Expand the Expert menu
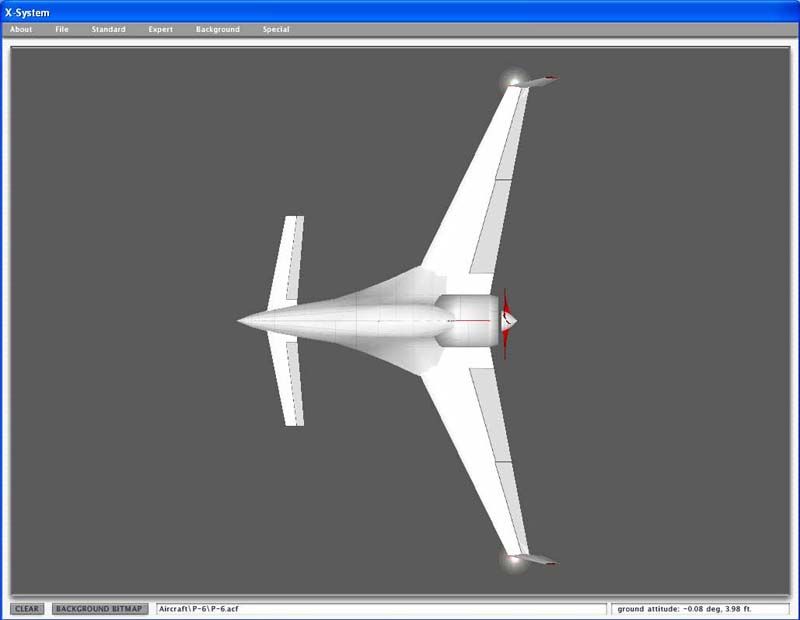Screen dimensions: 800x620 point(161,29)
